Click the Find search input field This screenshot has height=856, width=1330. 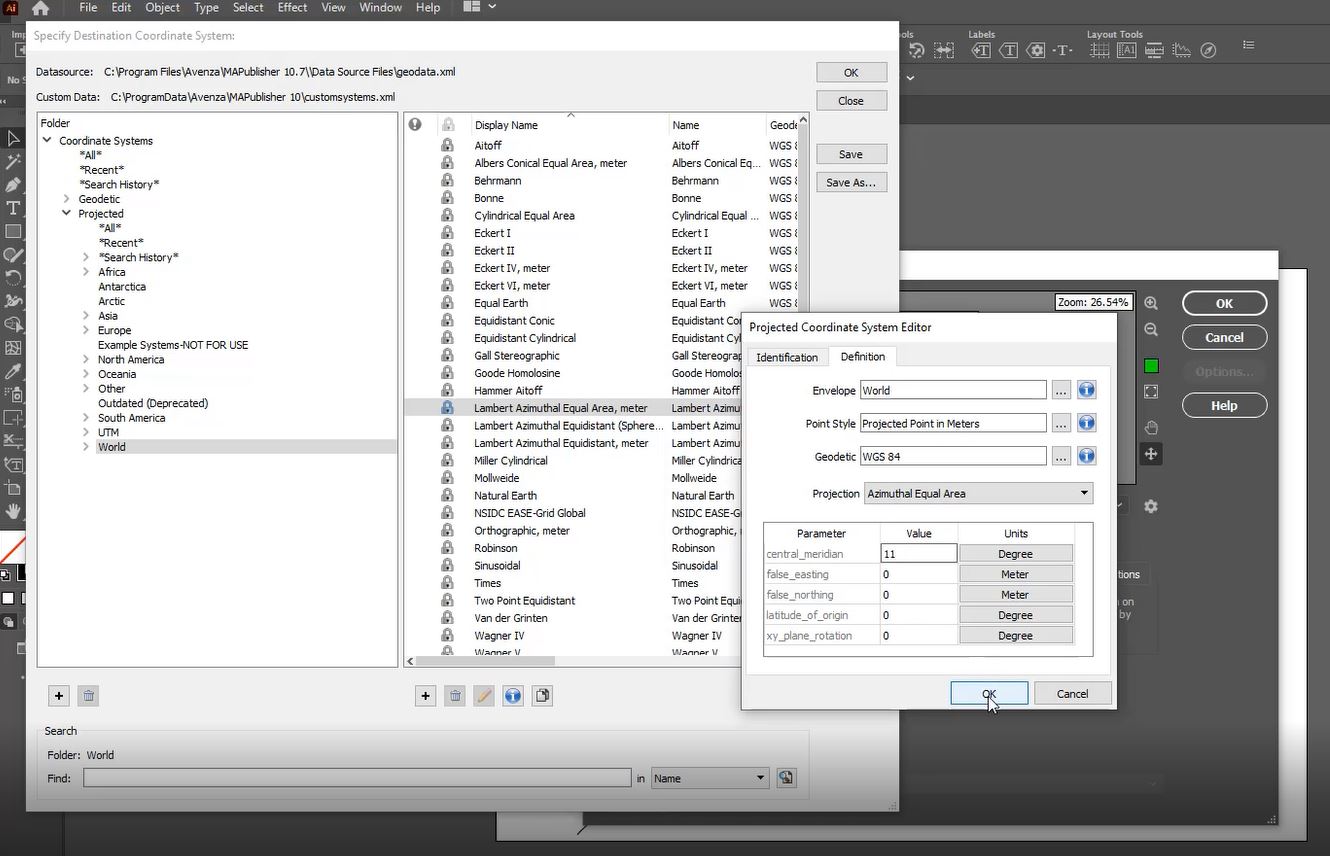pos(357,778)
